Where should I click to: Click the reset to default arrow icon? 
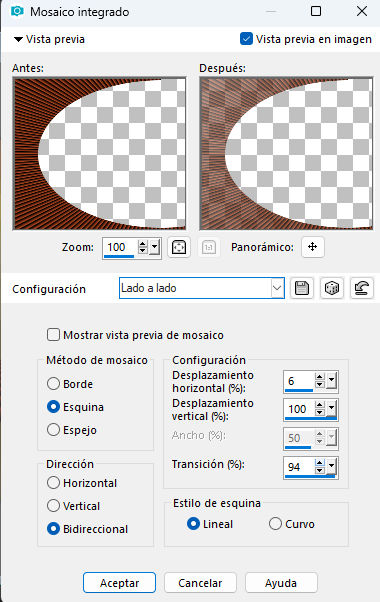[x=362, y=288]
